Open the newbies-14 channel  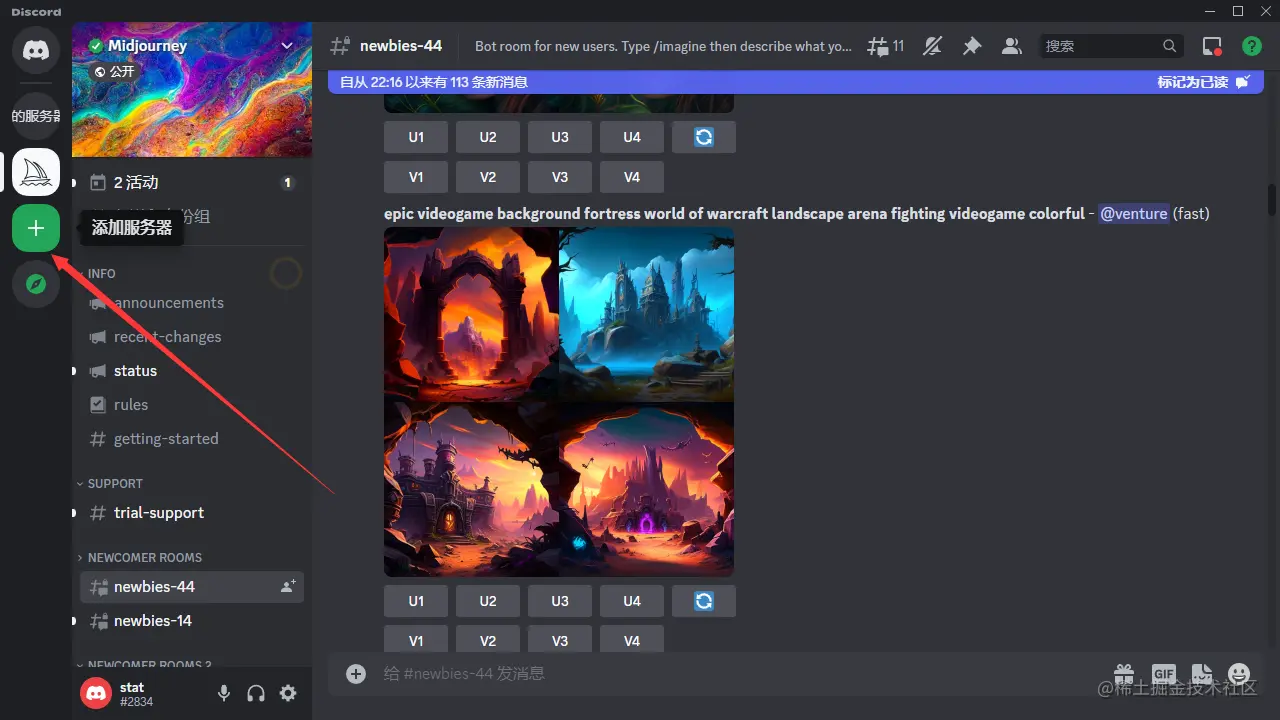[x=192, y=621]
